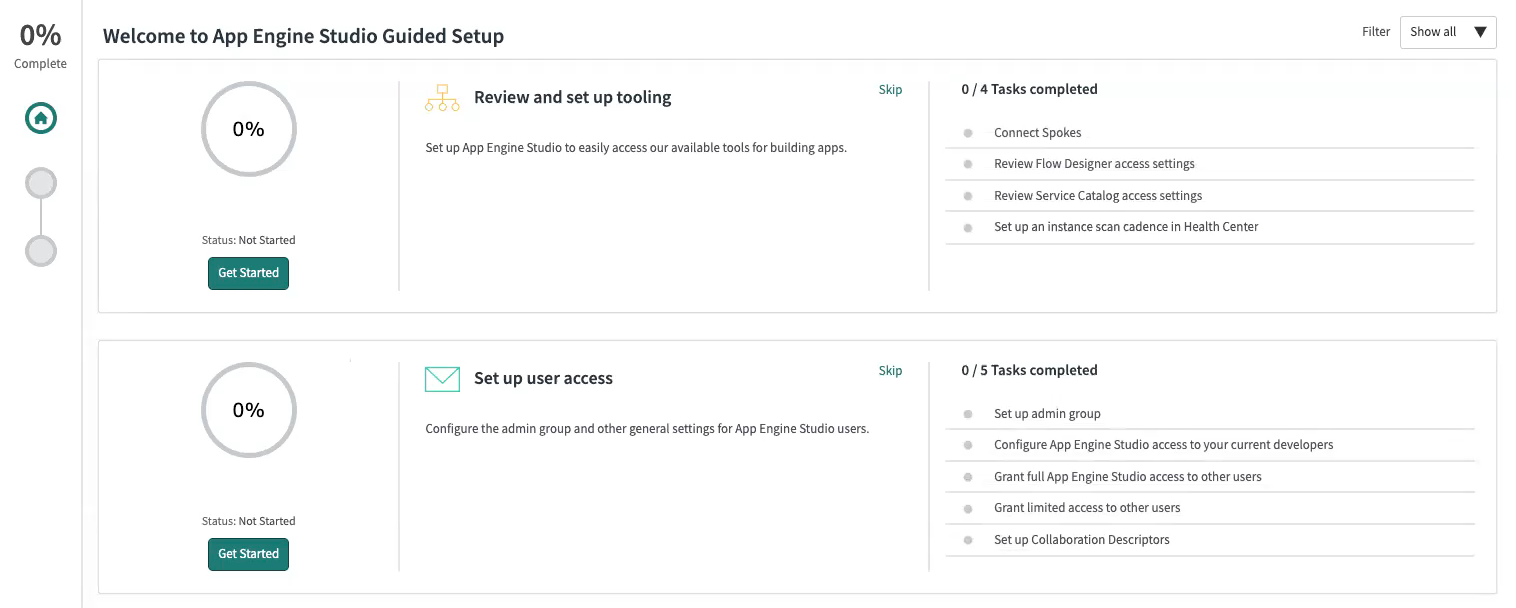Open Set up an instance scan cadence task

click(1126, 227)
